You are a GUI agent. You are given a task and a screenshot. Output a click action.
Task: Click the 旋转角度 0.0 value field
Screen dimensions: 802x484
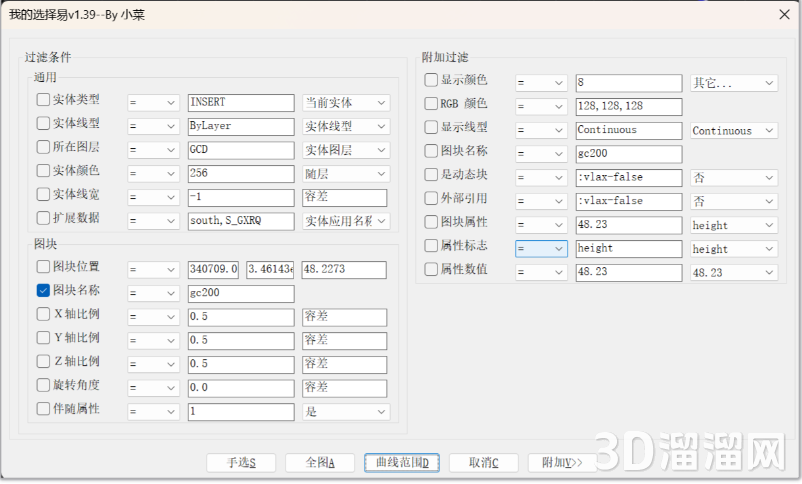click(241, 388)
